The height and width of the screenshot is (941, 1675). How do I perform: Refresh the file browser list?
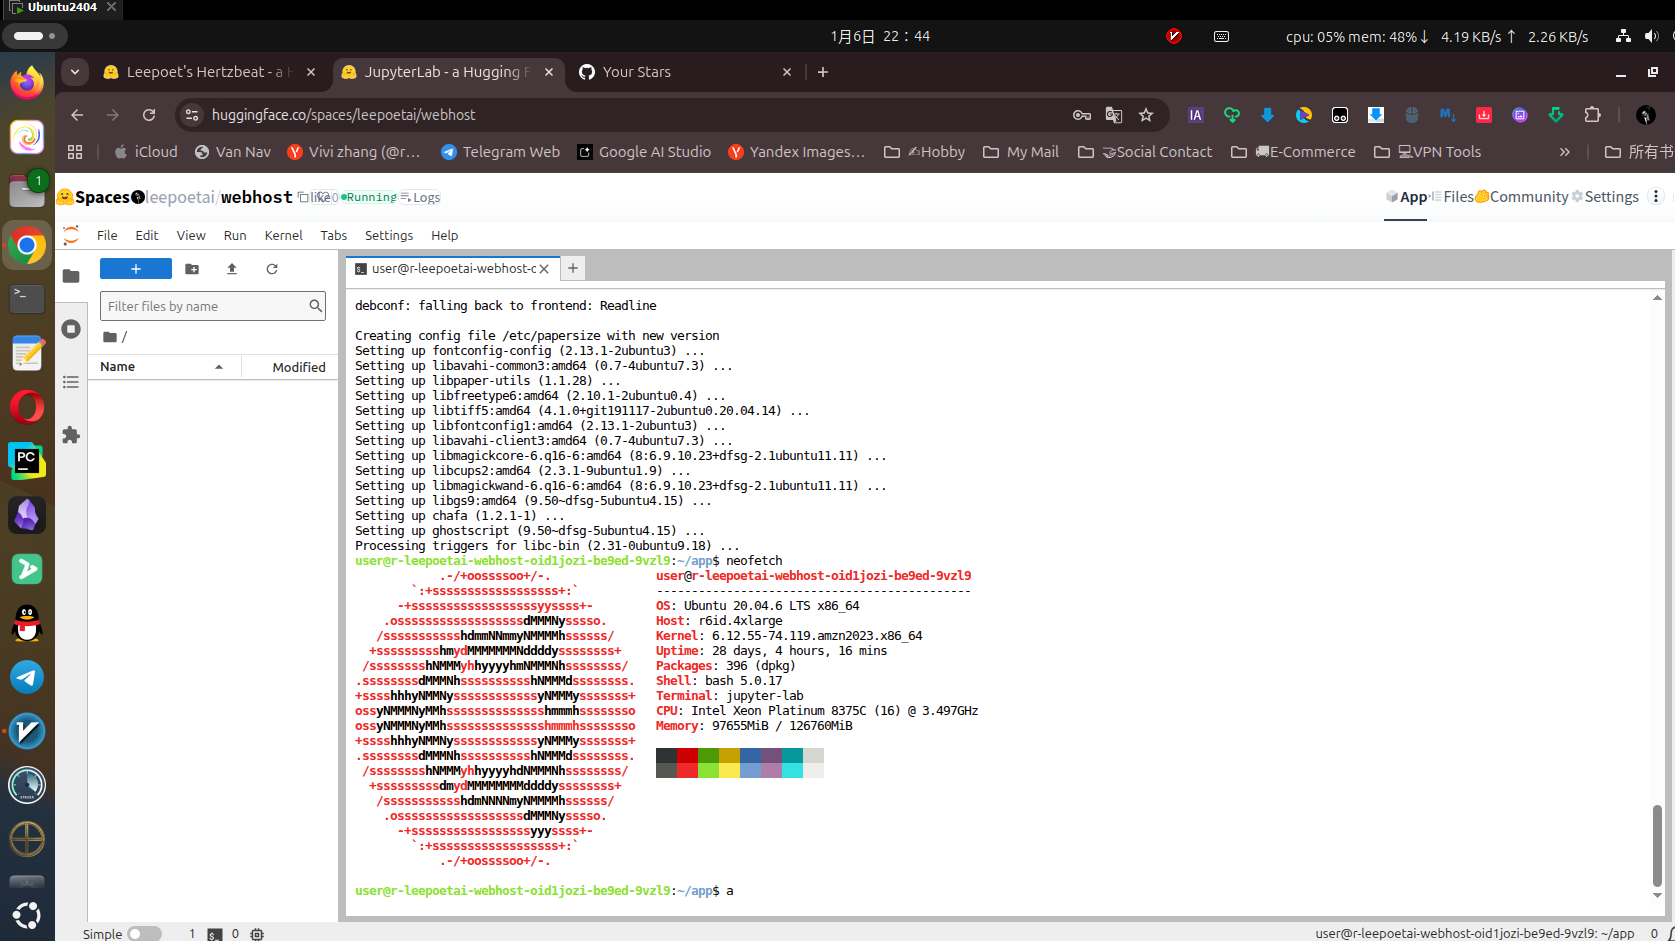tap(272, 269)
